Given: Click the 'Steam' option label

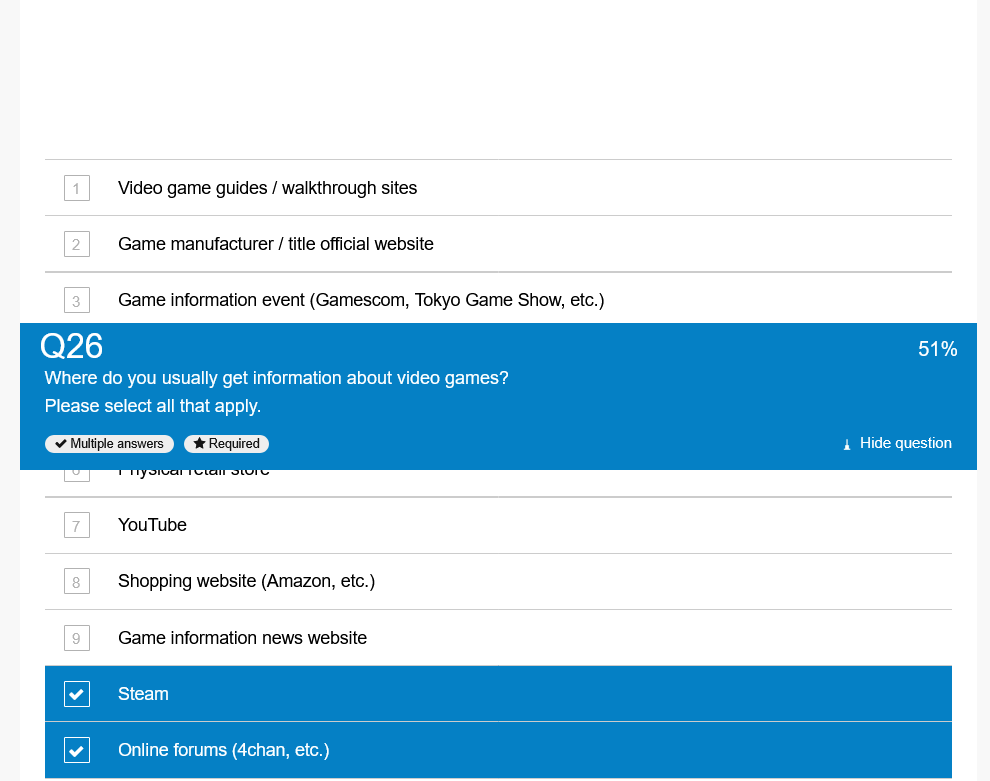Looking at the screenshot, I should 143,694.
